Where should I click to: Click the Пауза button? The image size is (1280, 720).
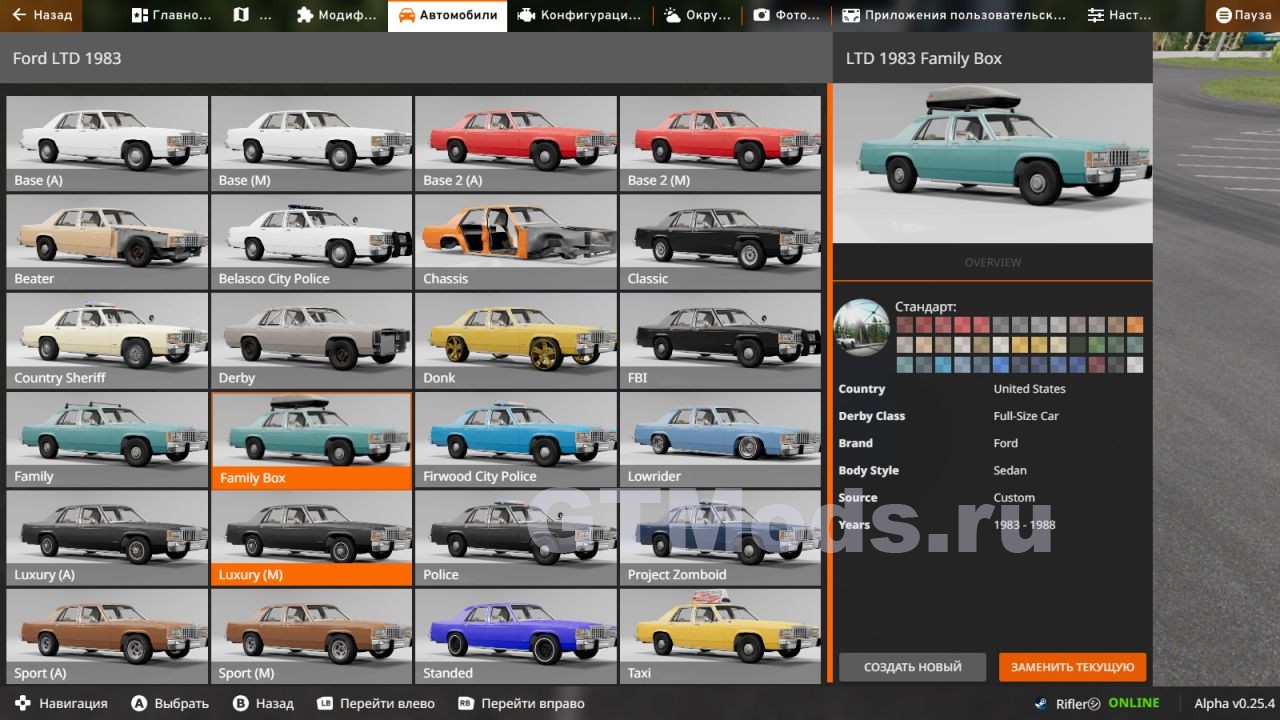click(1243, 15)
